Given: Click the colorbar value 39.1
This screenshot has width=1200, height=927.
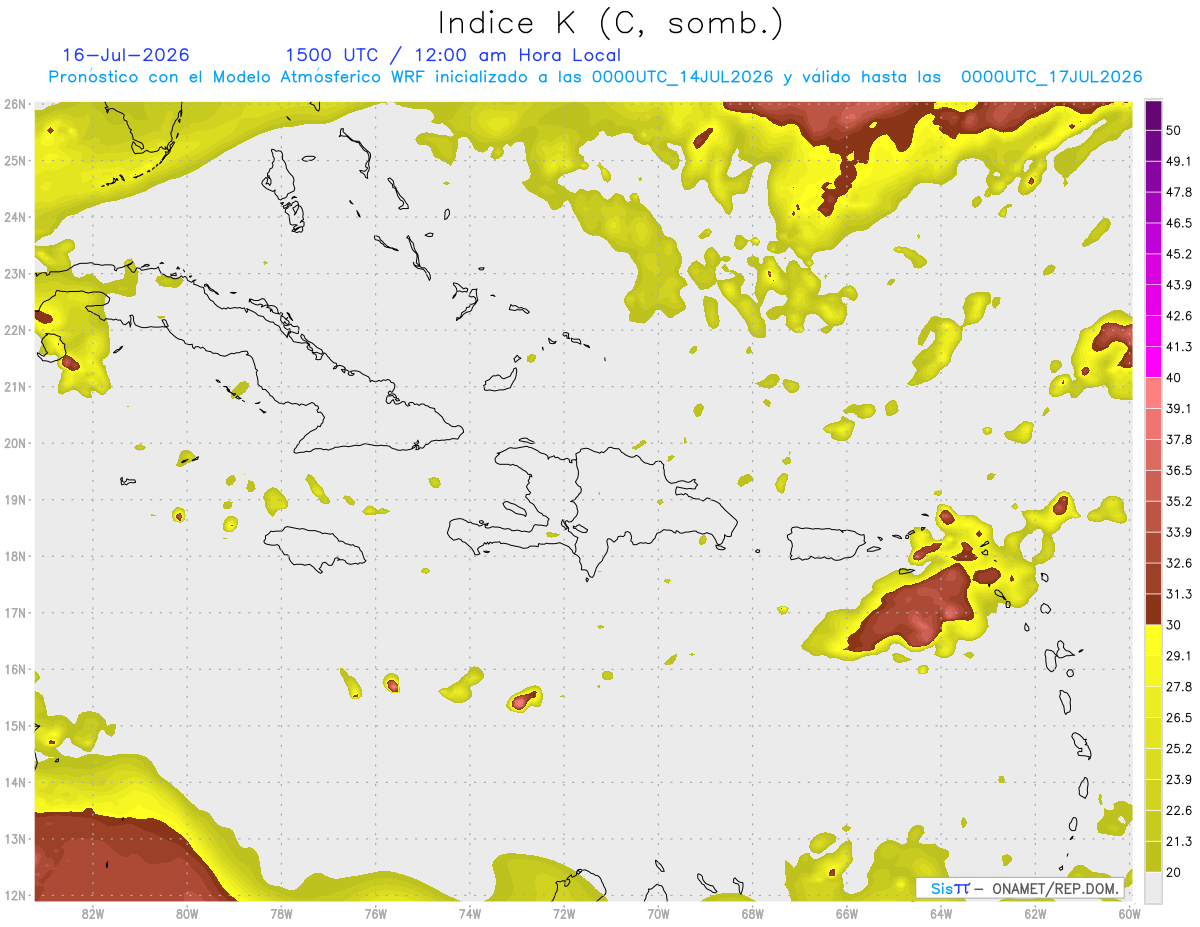Looking at the screenshot, I should point(1179,408).
